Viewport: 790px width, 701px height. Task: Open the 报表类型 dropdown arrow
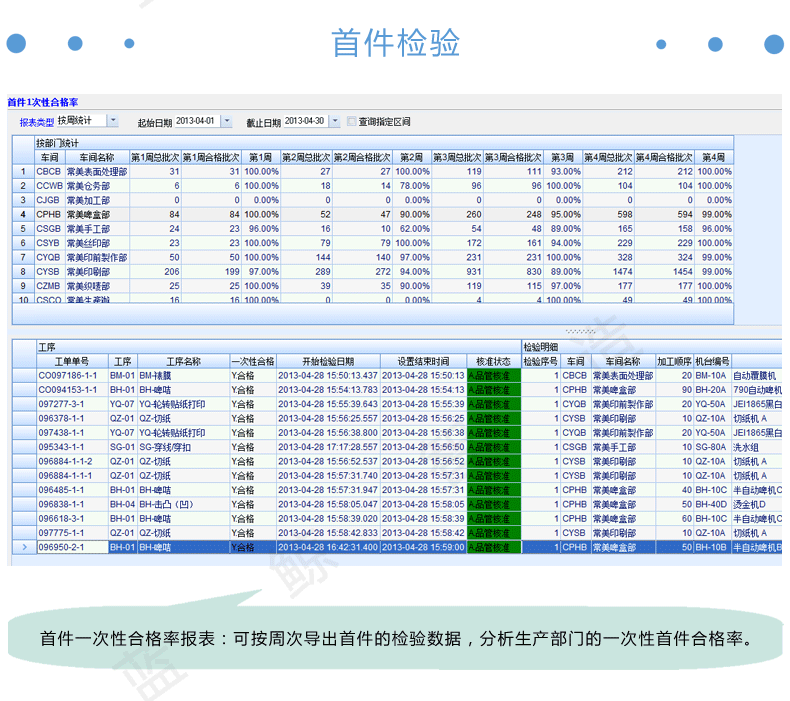click(113, 121)
